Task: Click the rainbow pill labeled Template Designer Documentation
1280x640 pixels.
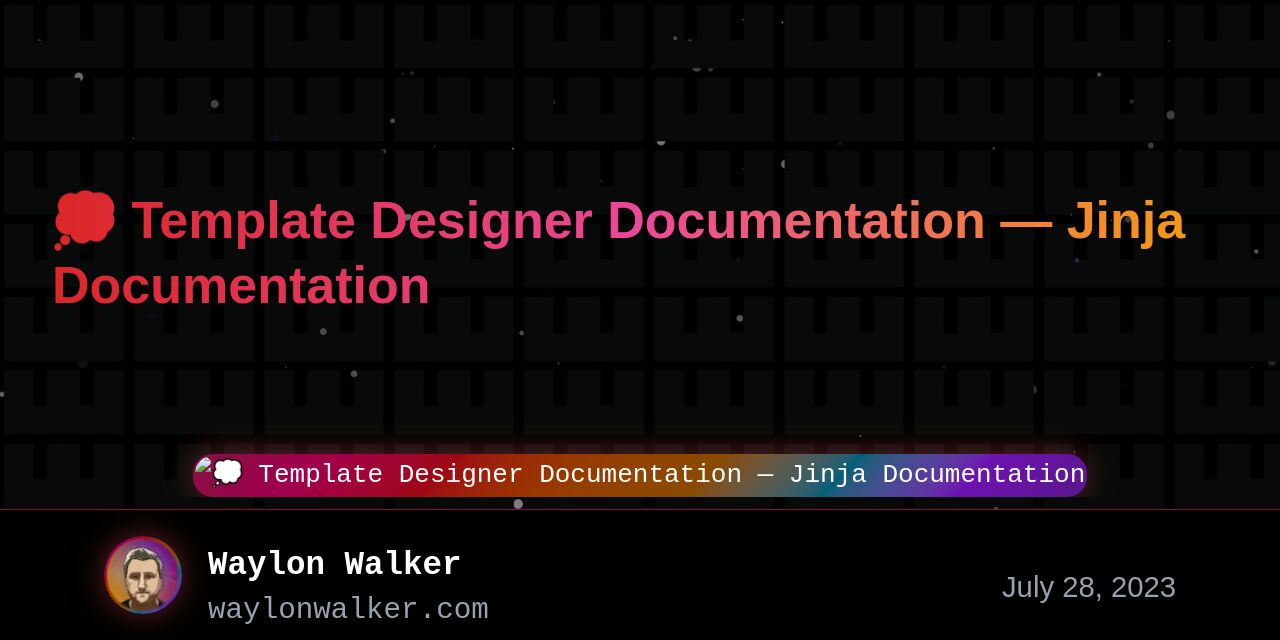Action: pyautogui.click(x=640, y=475)
